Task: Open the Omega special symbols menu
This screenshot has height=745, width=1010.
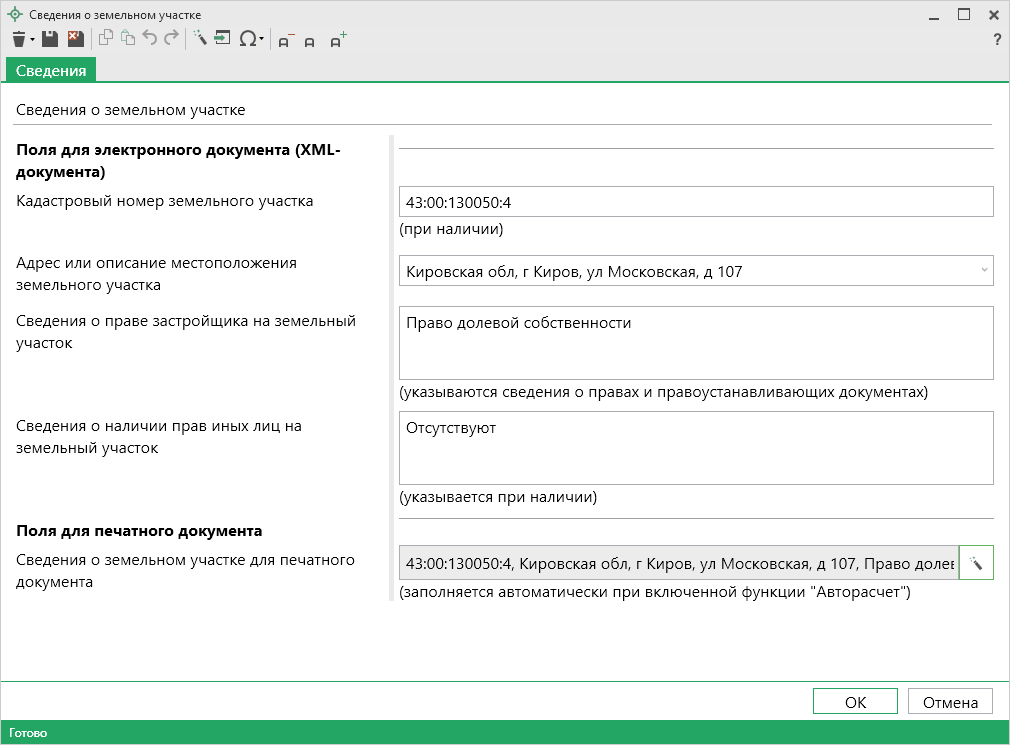Action: [248, 39]
